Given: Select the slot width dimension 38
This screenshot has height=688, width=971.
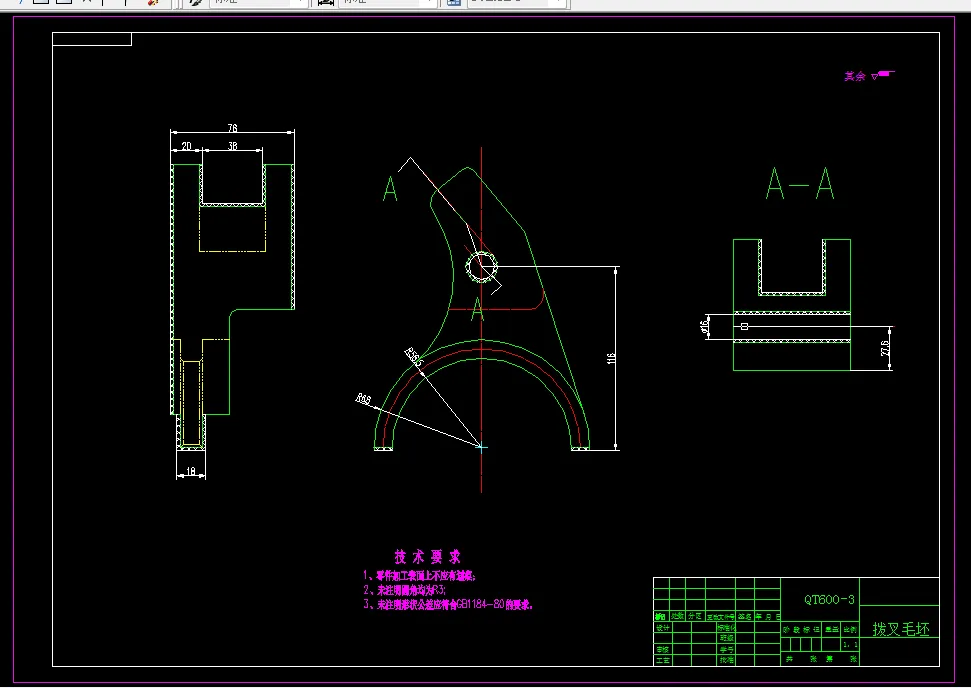Looking at the screenshot, I should coord(232,146).
